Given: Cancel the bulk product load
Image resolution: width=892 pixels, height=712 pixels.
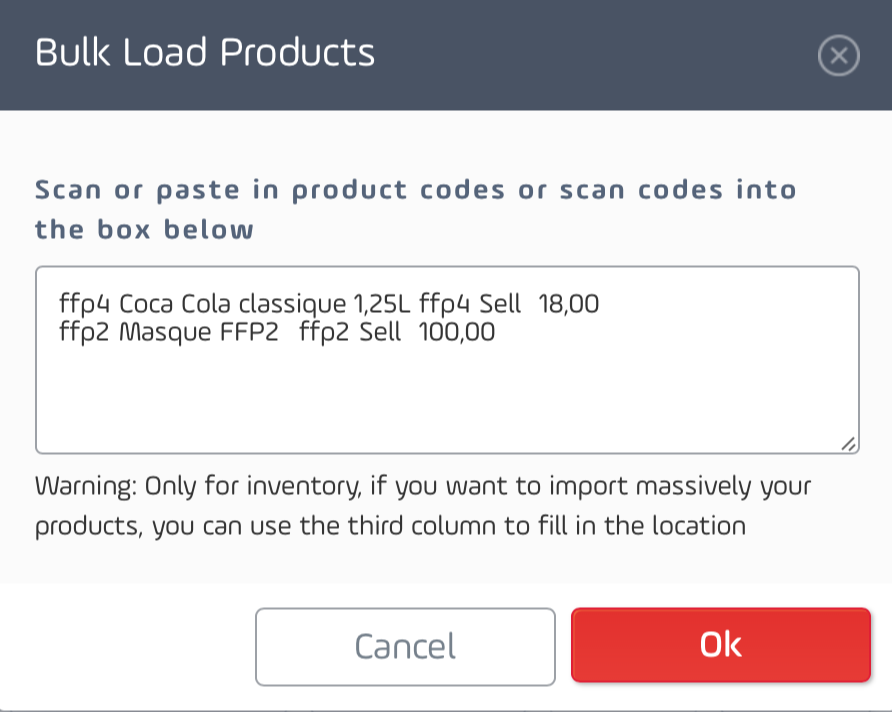Looking at the screenshot, I should tap(405, 647).
